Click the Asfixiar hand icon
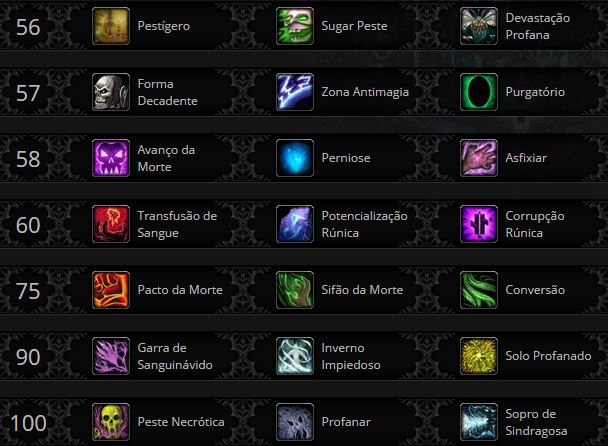This screenshot has width=608, height=446. click(x=479, y=158)
